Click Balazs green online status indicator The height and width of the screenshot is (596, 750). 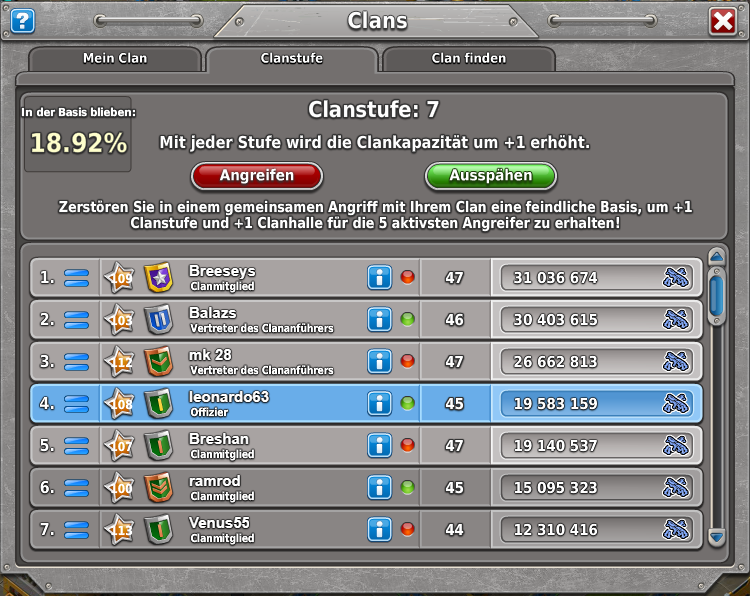[408, 319]
